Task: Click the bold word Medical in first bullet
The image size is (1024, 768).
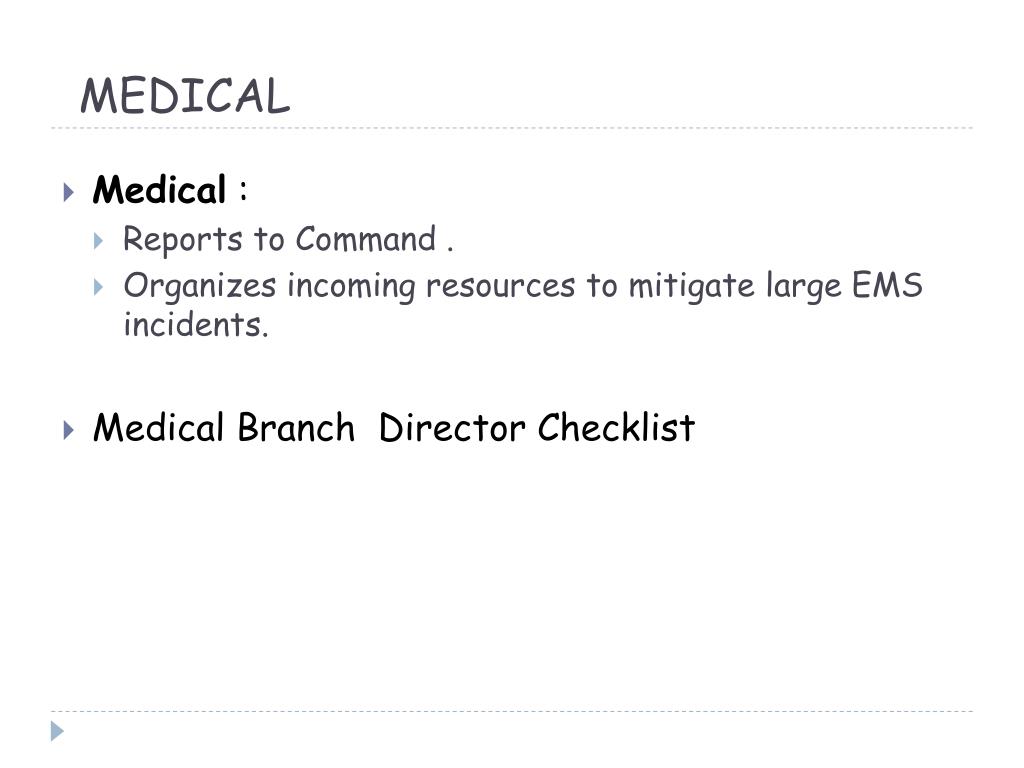Action: (159, 191)
